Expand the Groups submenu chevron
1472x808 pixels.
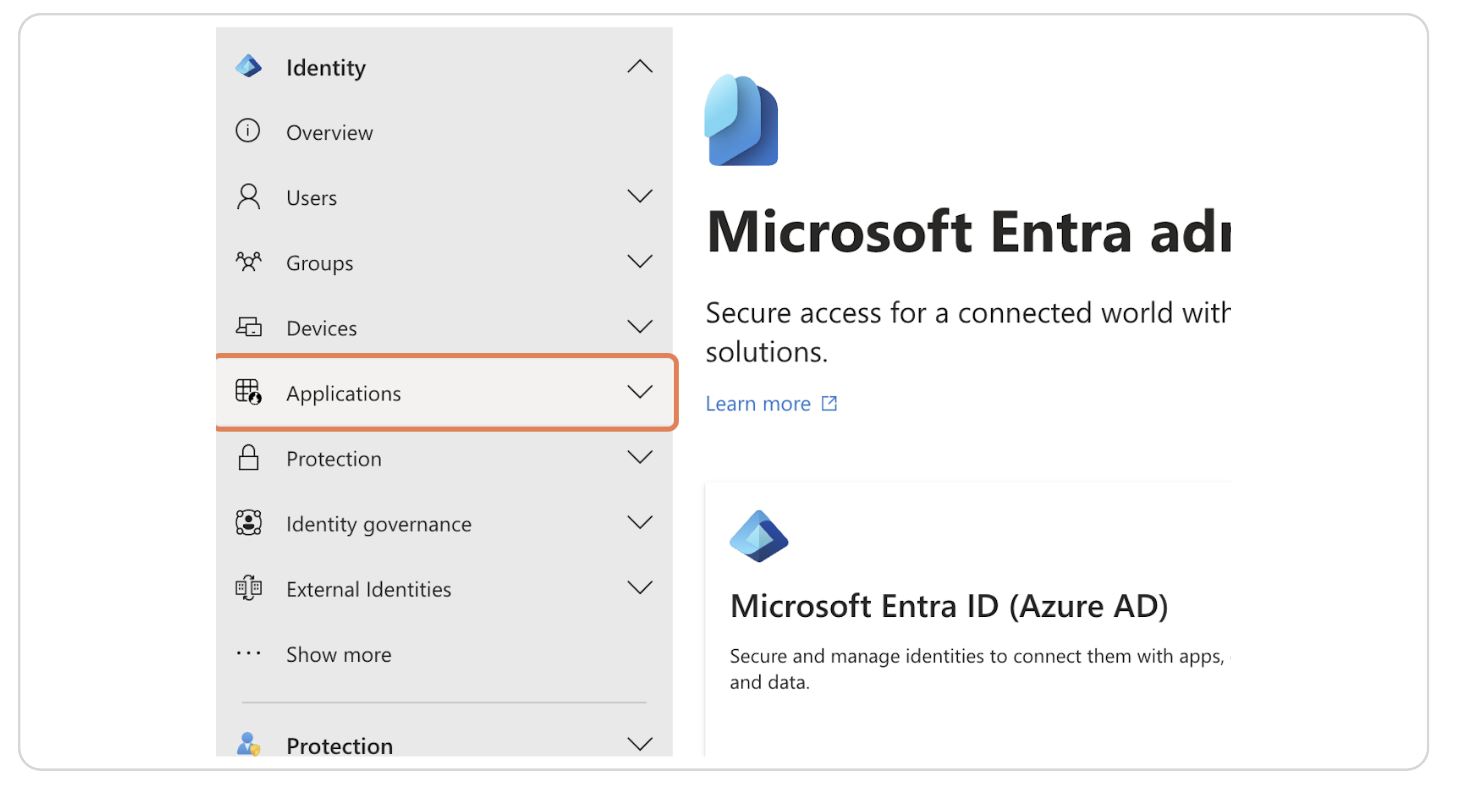coord(639,262)
